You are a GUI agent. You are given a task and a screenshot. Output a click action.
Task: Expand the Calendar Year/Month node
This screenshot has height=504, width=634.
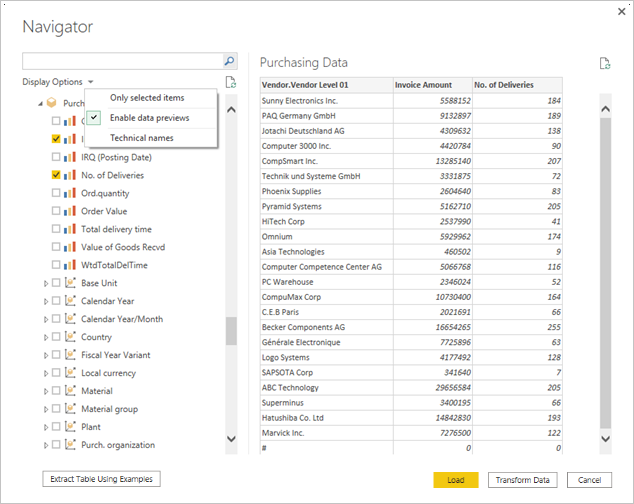(x=46, y=320)
